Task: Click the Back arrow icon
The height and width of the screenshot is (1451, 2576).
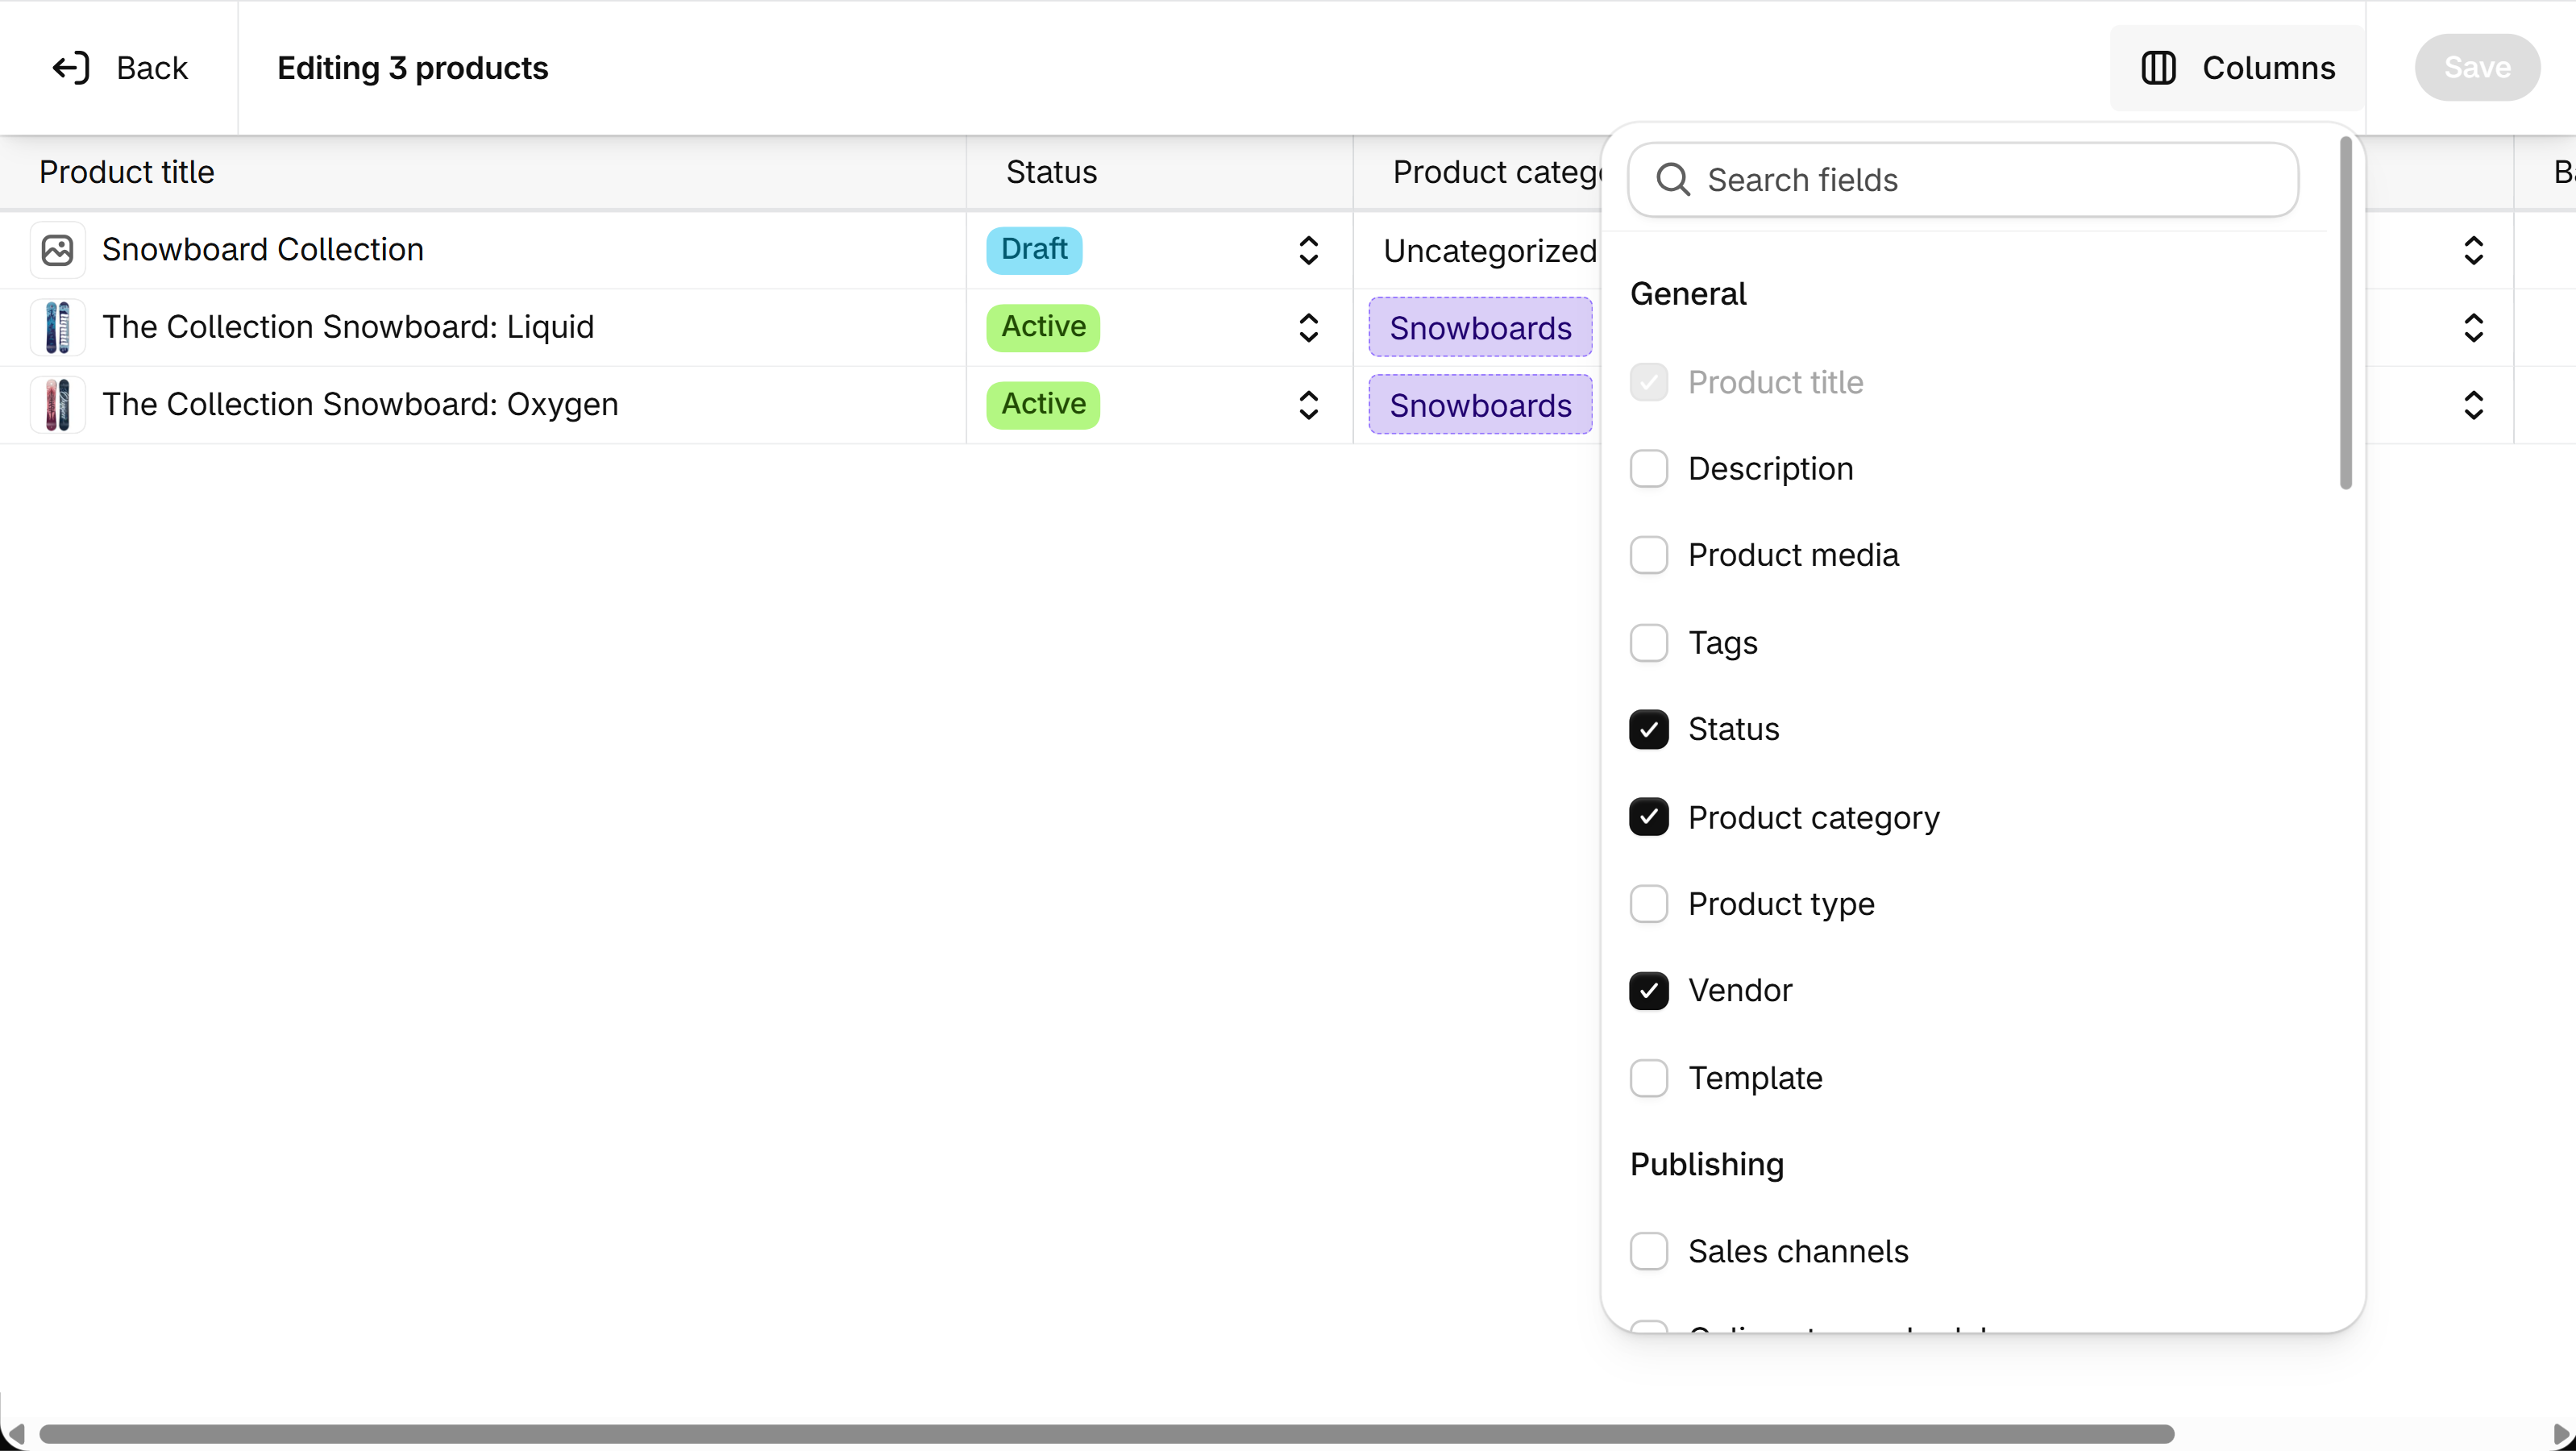Action: [71, 68]
